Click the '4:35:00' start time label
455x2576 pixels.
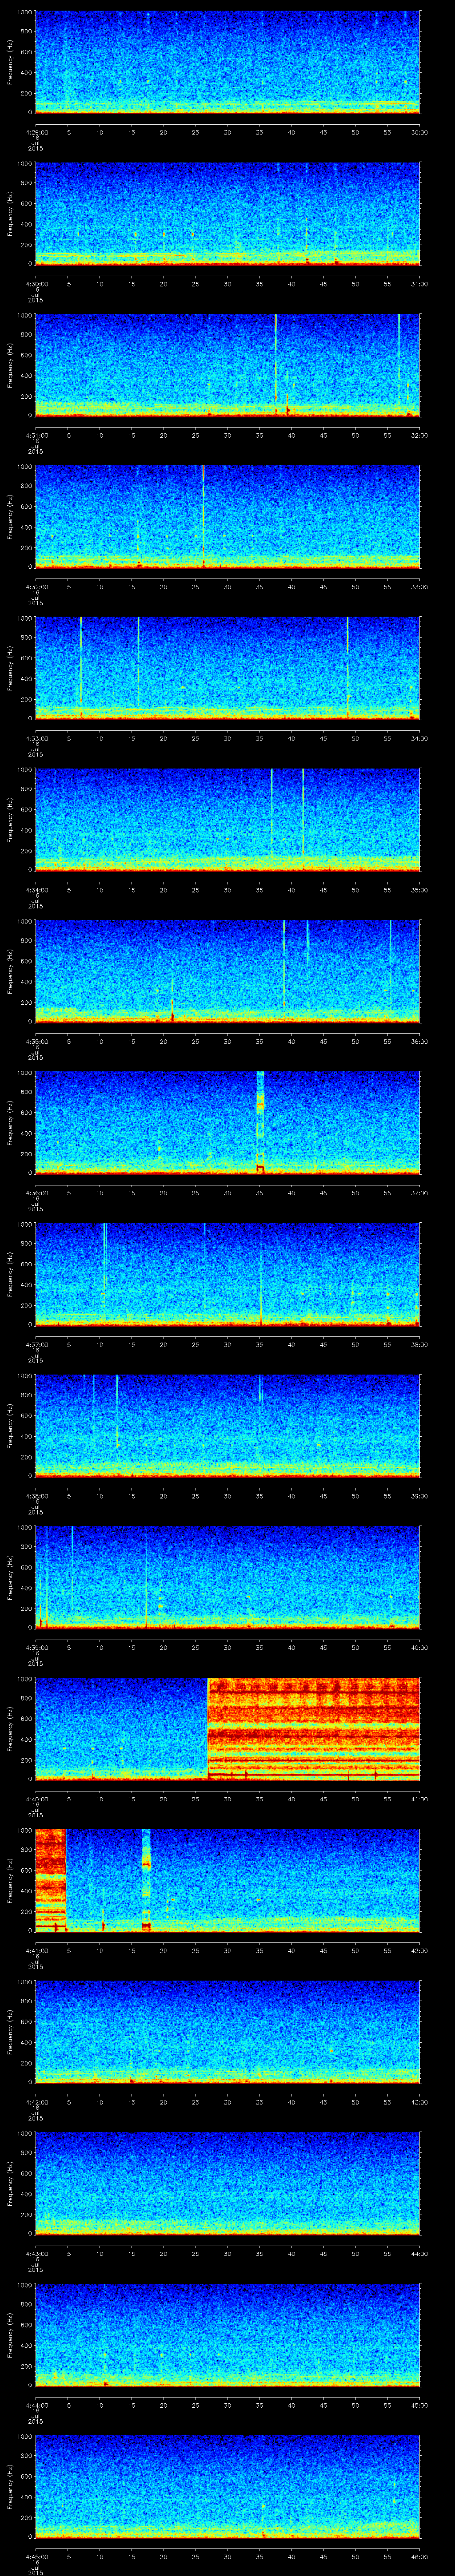click(36, 1041)
